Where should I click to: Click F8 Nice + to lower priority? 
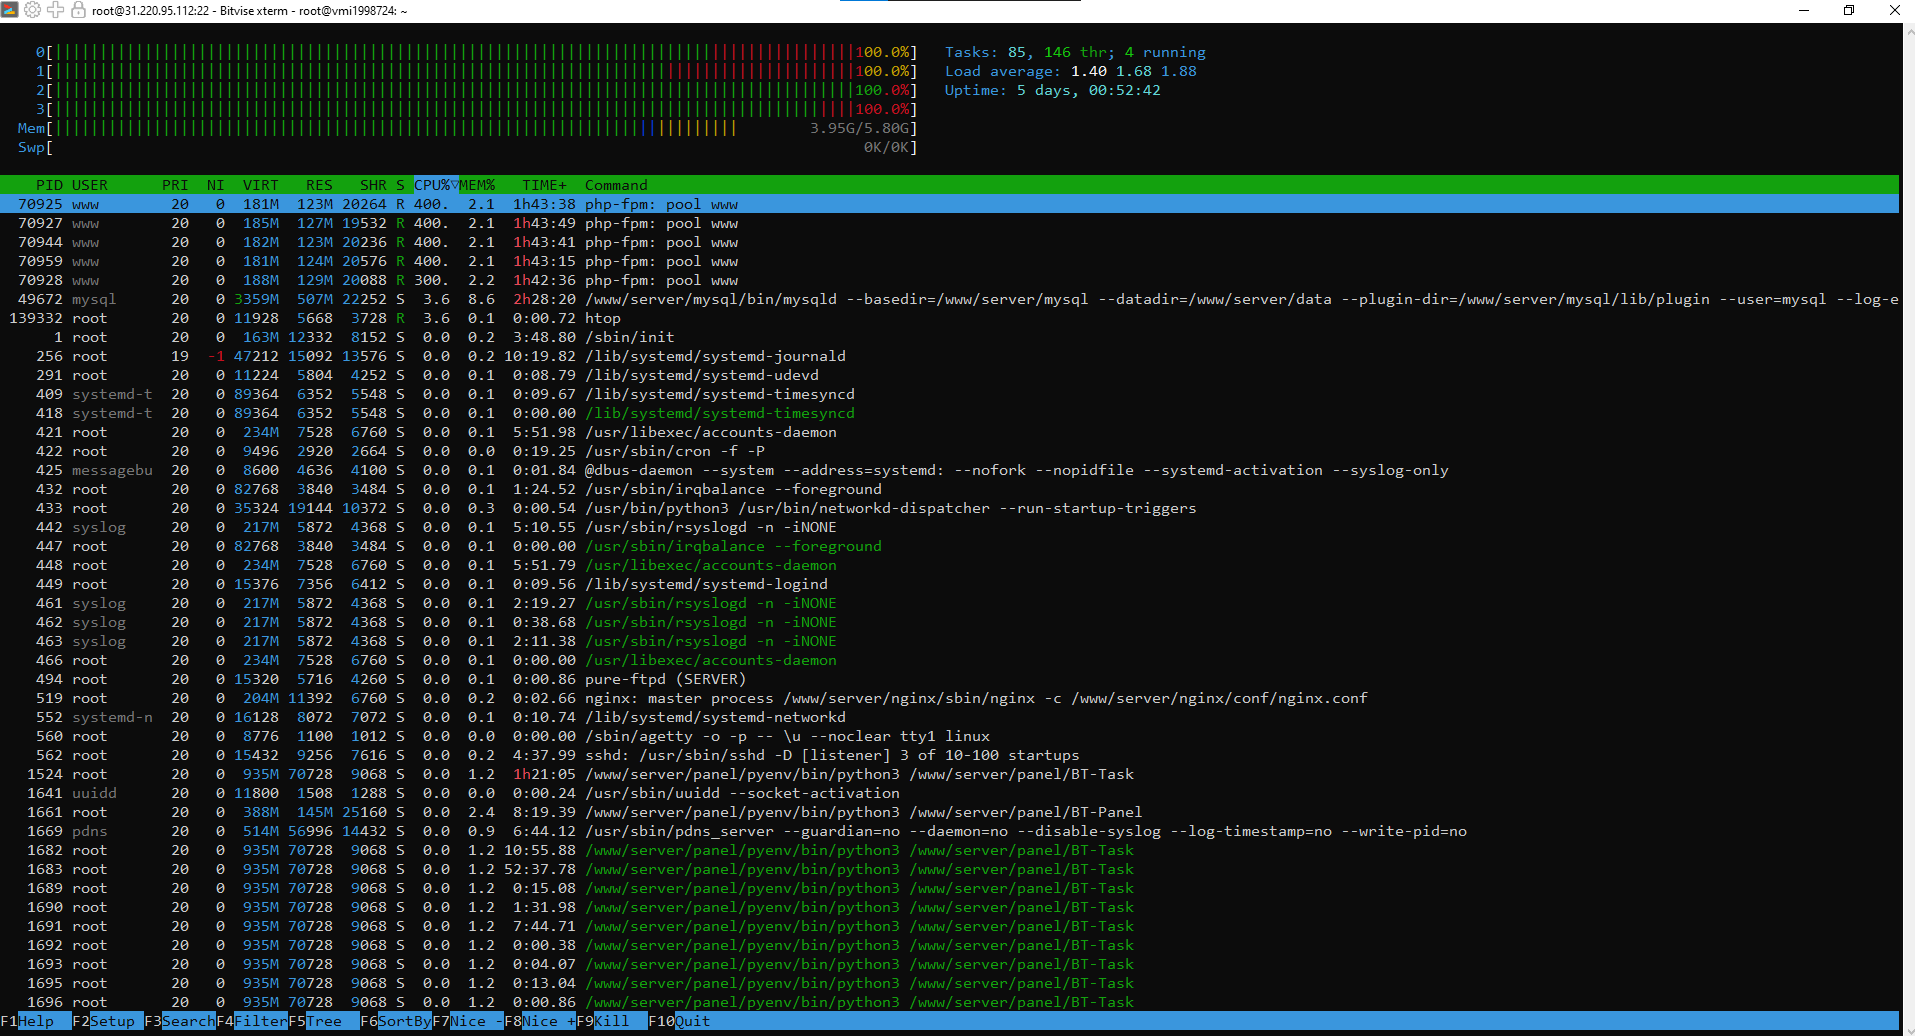coord(548,1021)
